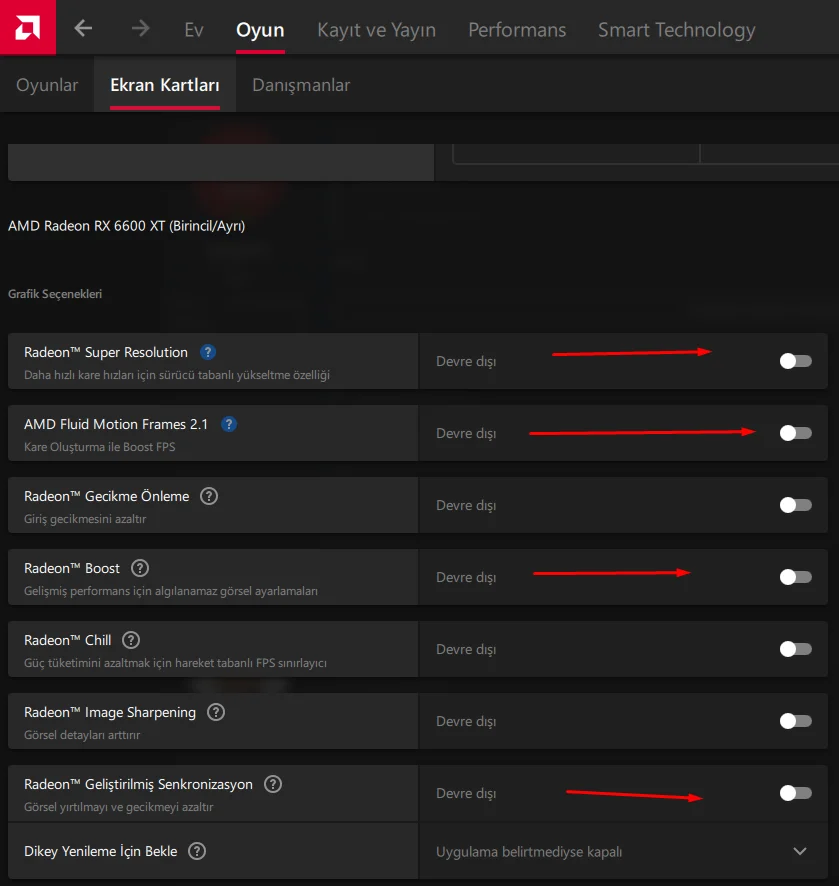The width and height of the screenshot is (839, 886).
Task: Show help for Radeon Chill
Action: point(131,640)
